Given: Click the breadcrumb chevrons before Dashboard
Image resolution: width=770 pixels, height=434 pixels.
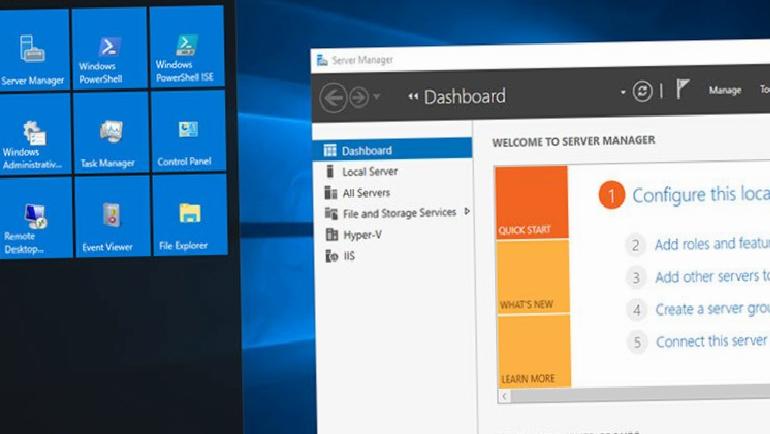Looking at the screenshot, I should pos(413,97).
